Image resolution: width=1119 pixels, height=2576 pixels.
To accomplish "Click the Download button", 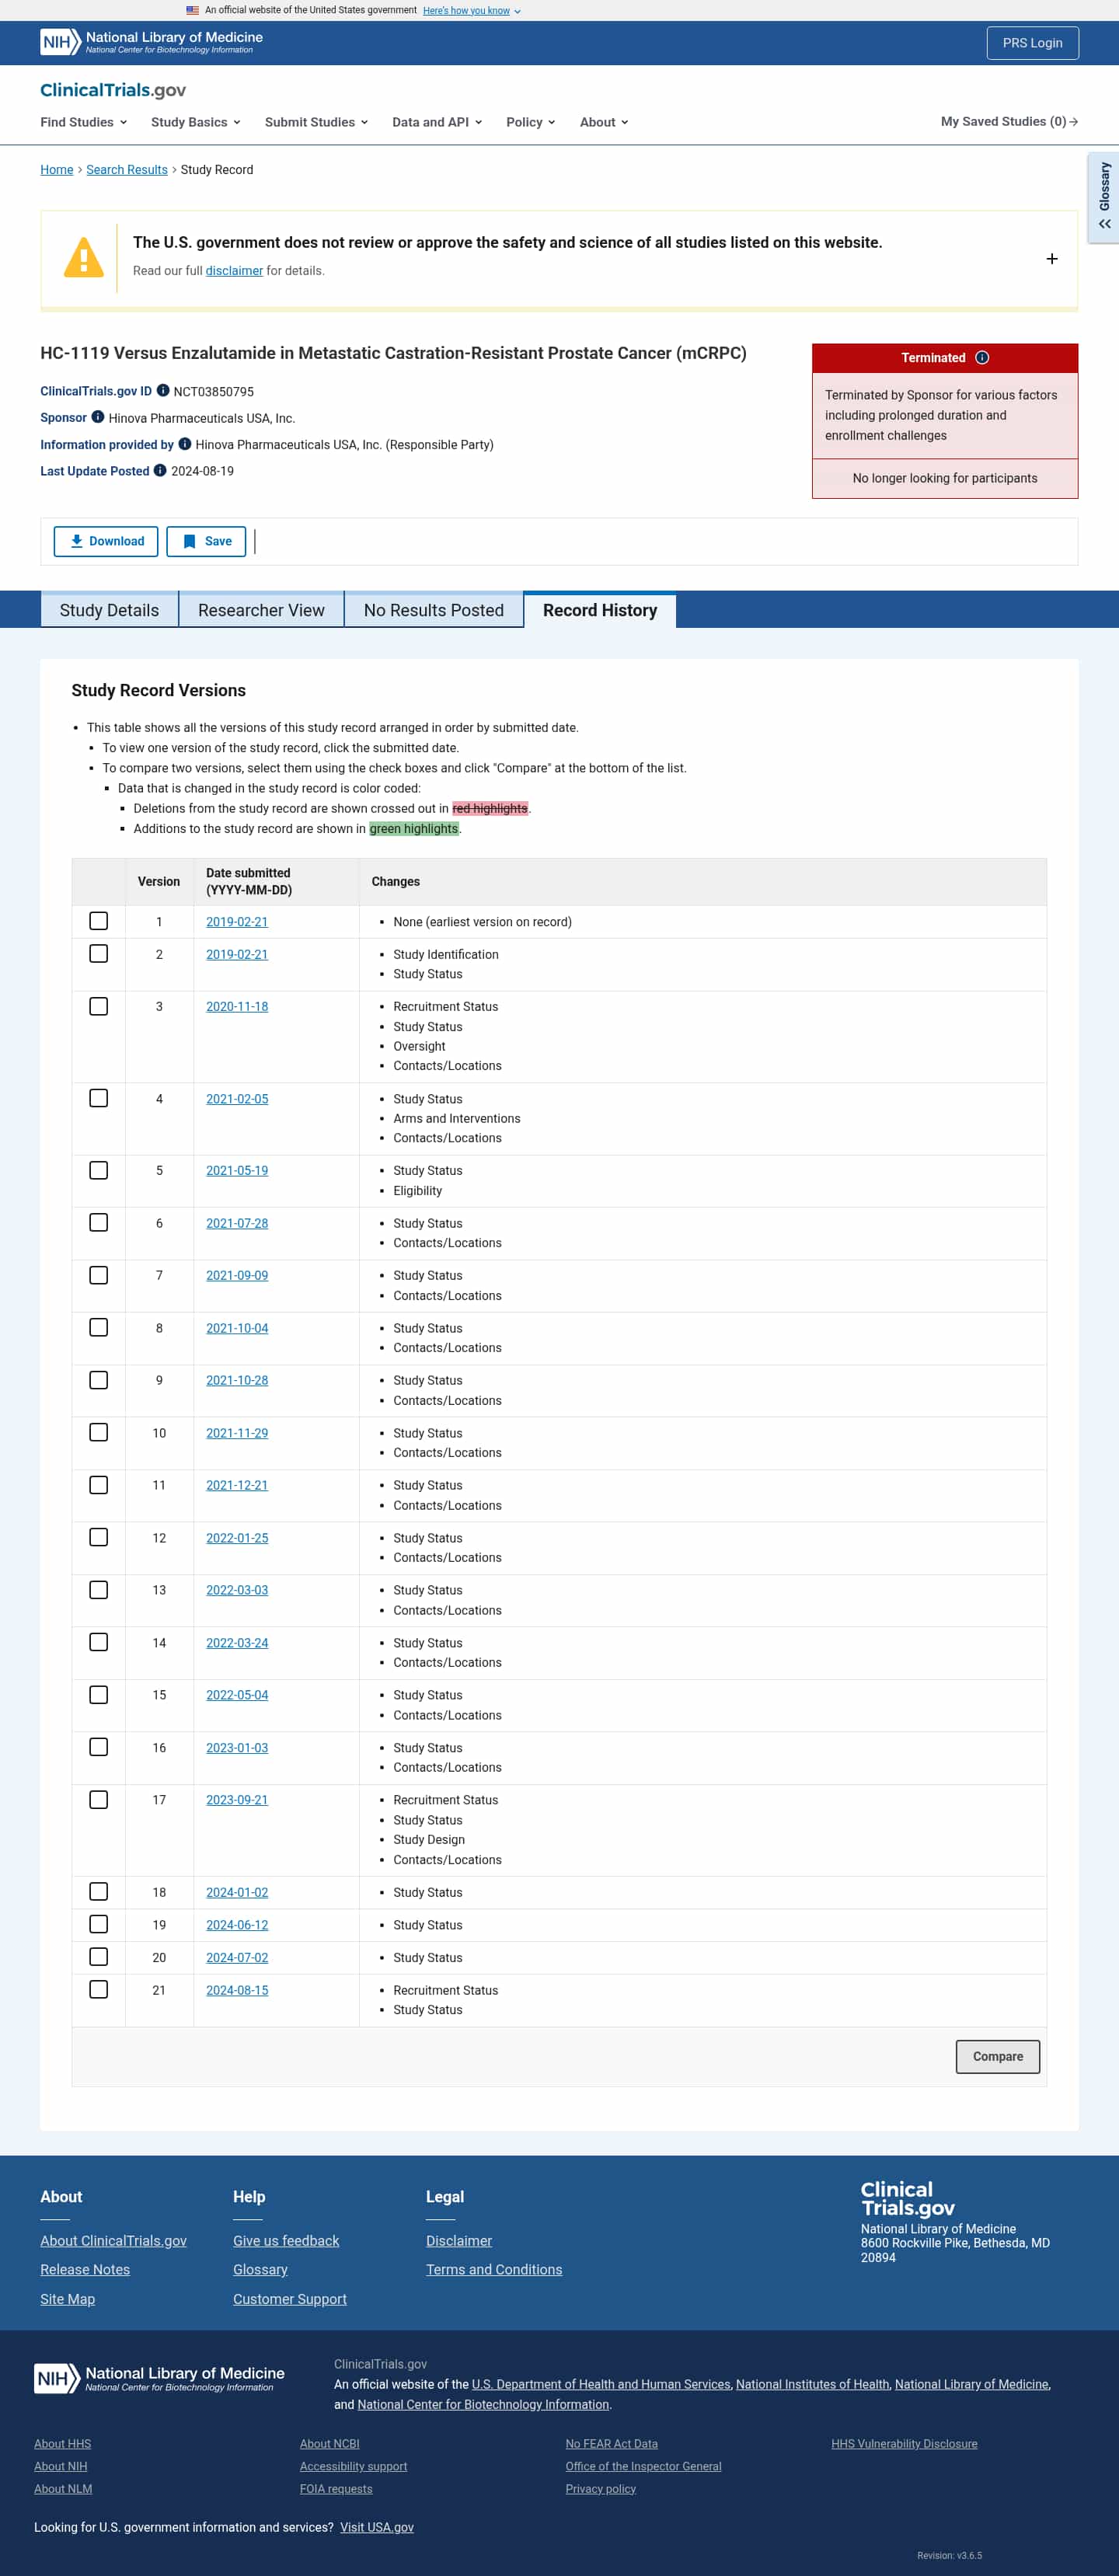I will tap(106, 541).
